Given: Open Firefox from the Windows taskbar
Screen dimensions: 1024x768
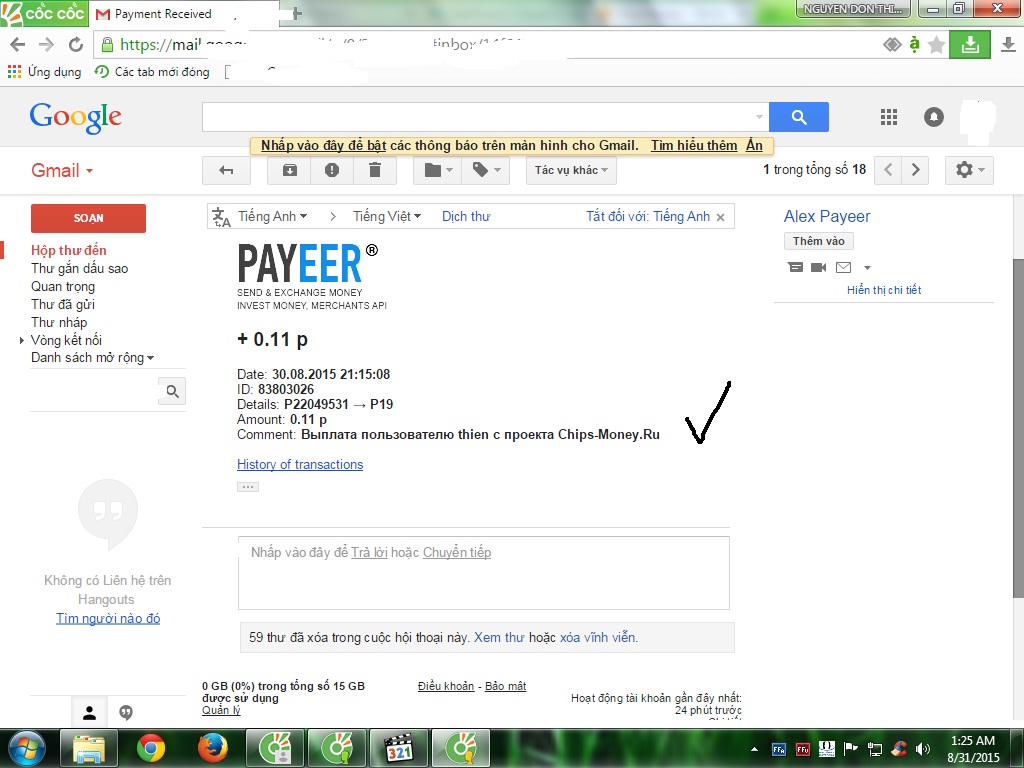Looking at the screenshot, I should (x=212, y=748).
